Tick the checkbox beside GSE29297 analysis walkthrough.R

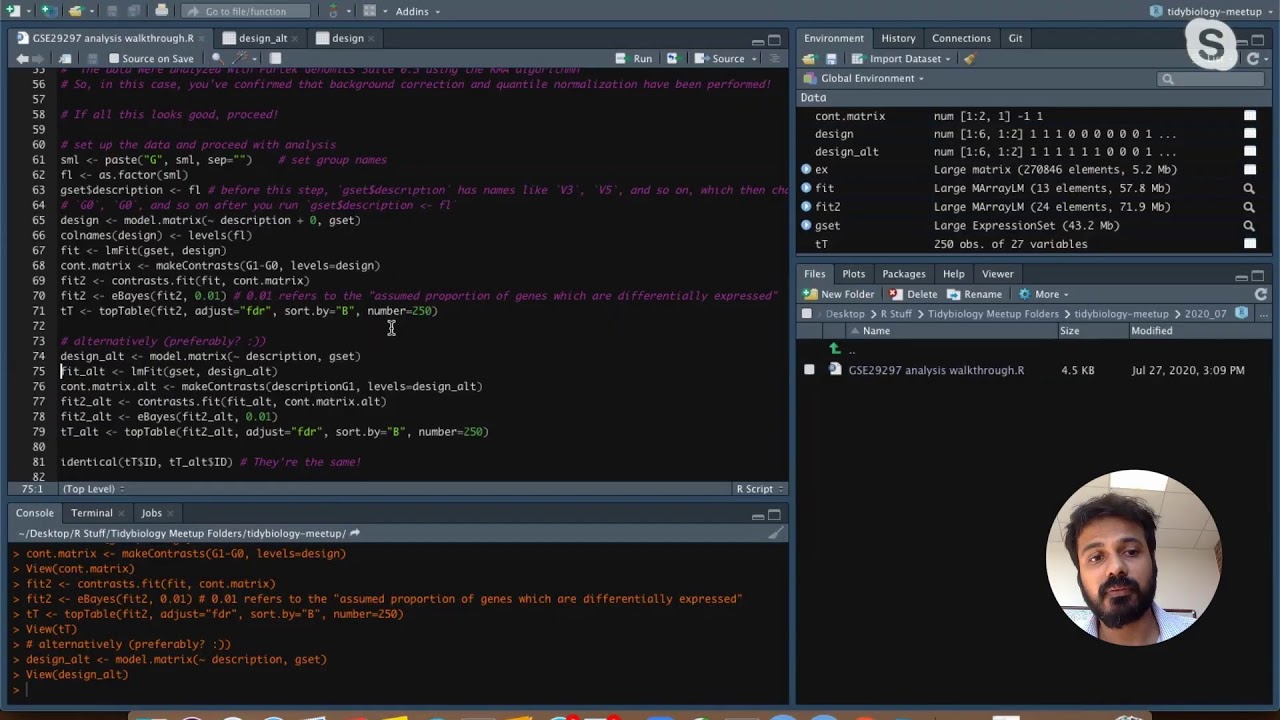(809, 370)
